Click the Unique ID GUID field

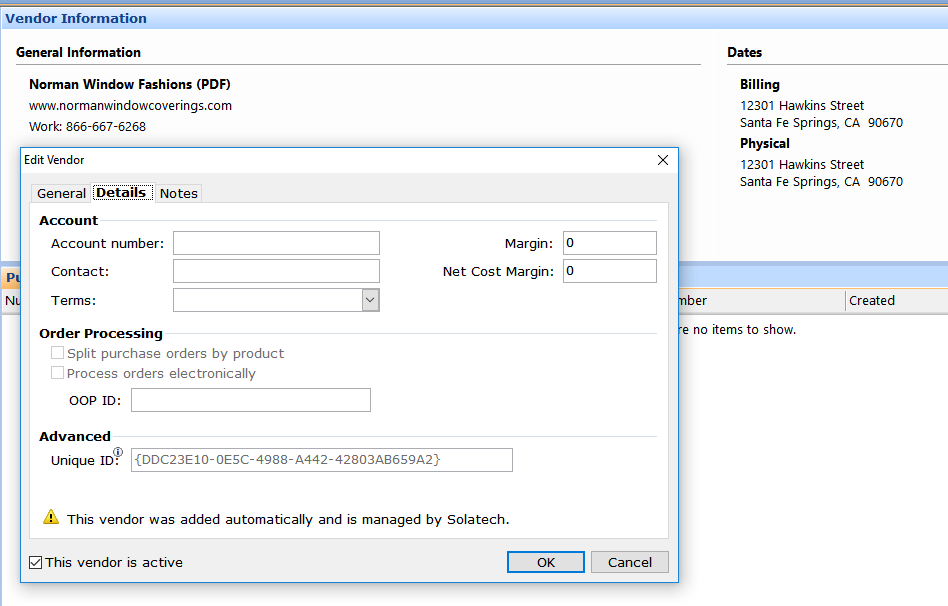pos(322,460)
